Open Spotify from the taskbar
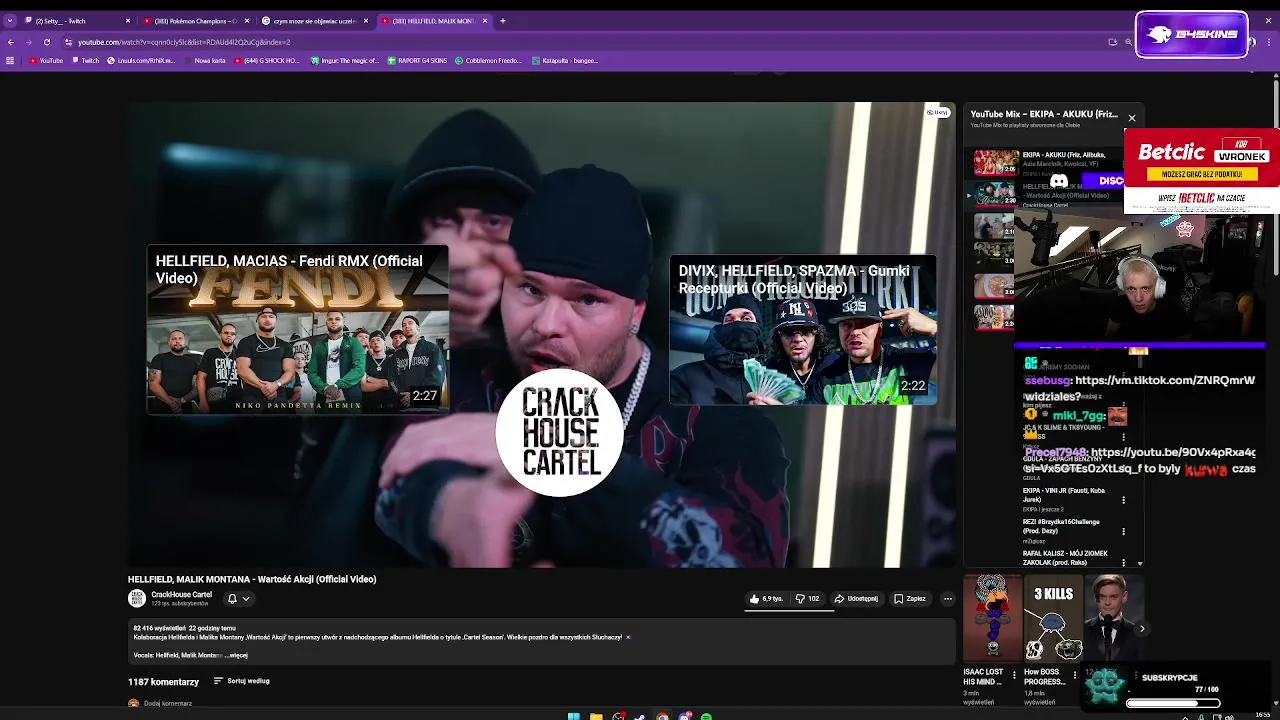 (x=706, y=716)
